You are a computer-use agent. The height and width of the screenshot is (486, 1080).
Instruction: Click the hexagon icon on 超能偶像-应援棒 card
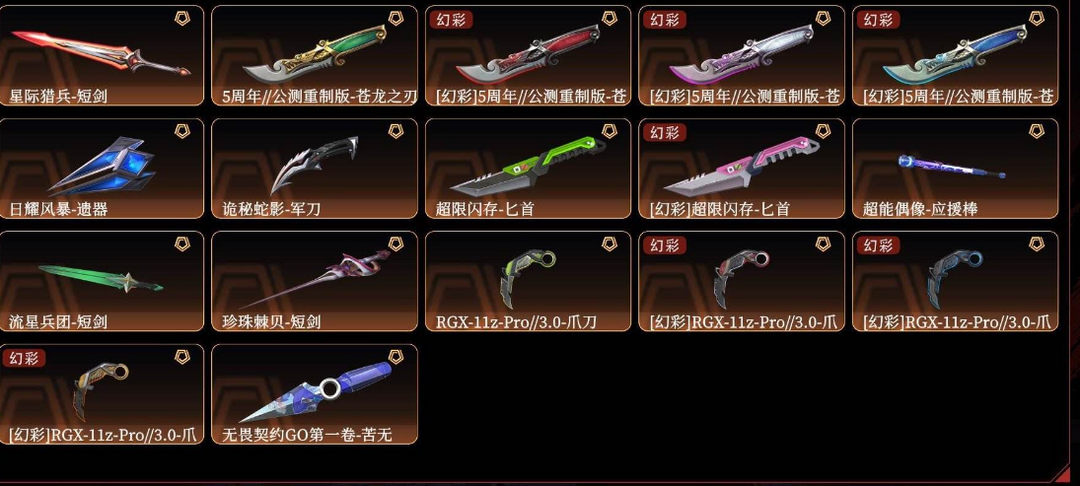coord(1037,131)
